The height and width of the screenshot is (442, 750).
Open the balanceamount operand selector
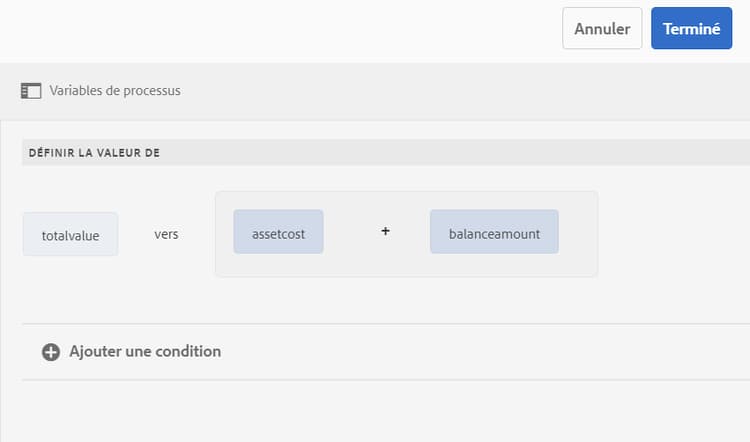pos(494,231)
